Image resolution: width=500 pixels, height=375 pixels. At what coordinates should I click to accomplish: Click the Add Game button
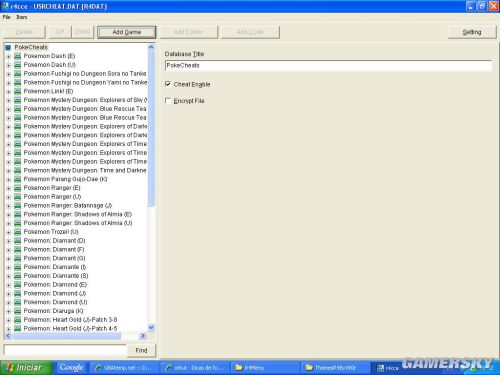pos(127,32)
